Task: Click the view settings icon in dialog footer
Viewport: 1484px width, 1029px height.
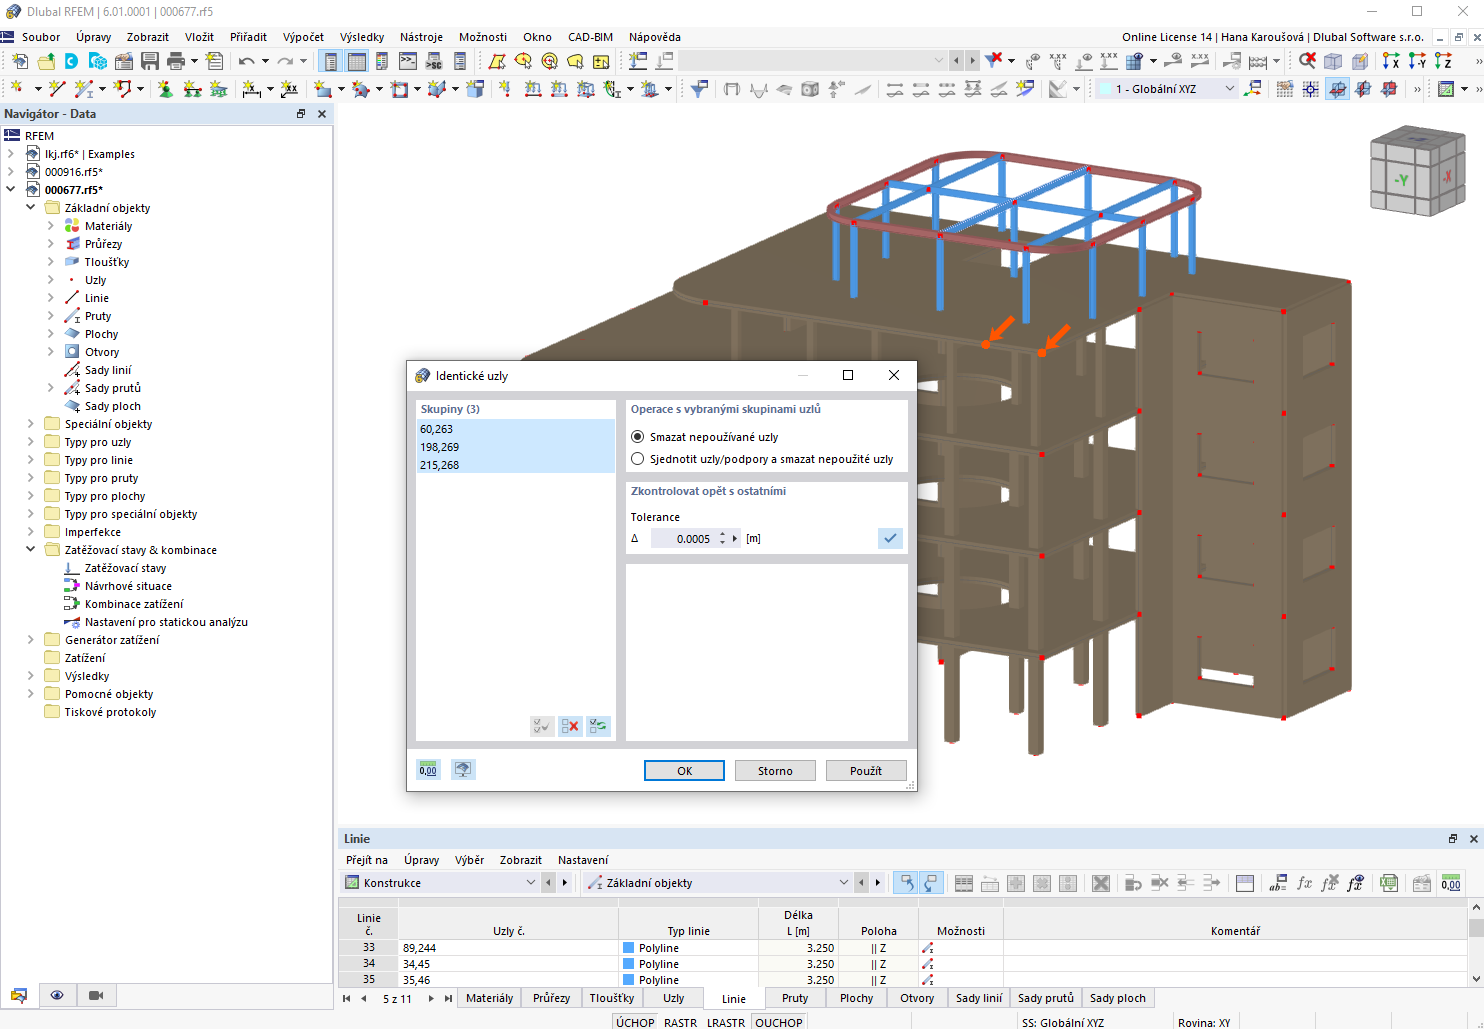Action: tap(462, 769)
